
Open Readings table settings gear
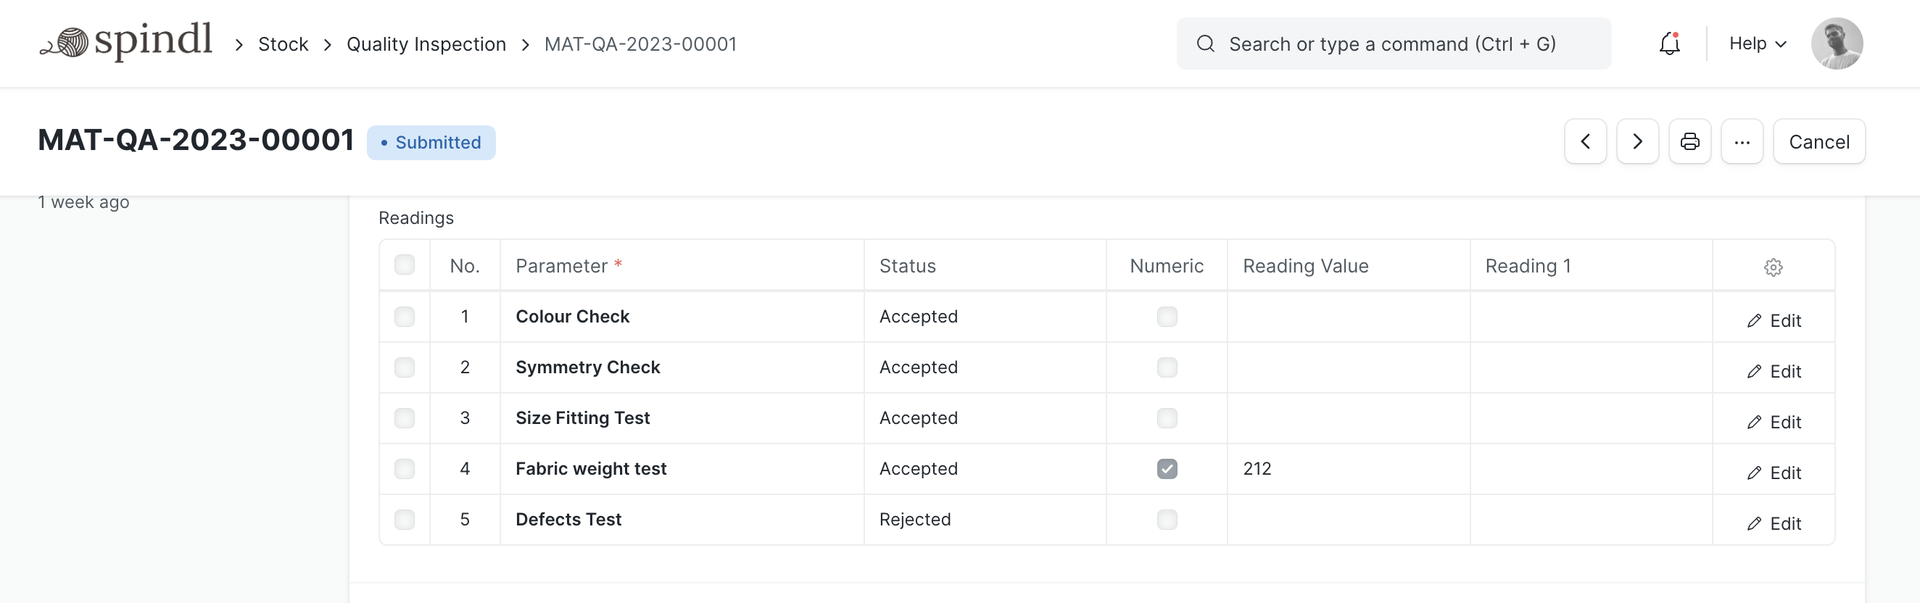[x=1773, y=267]
